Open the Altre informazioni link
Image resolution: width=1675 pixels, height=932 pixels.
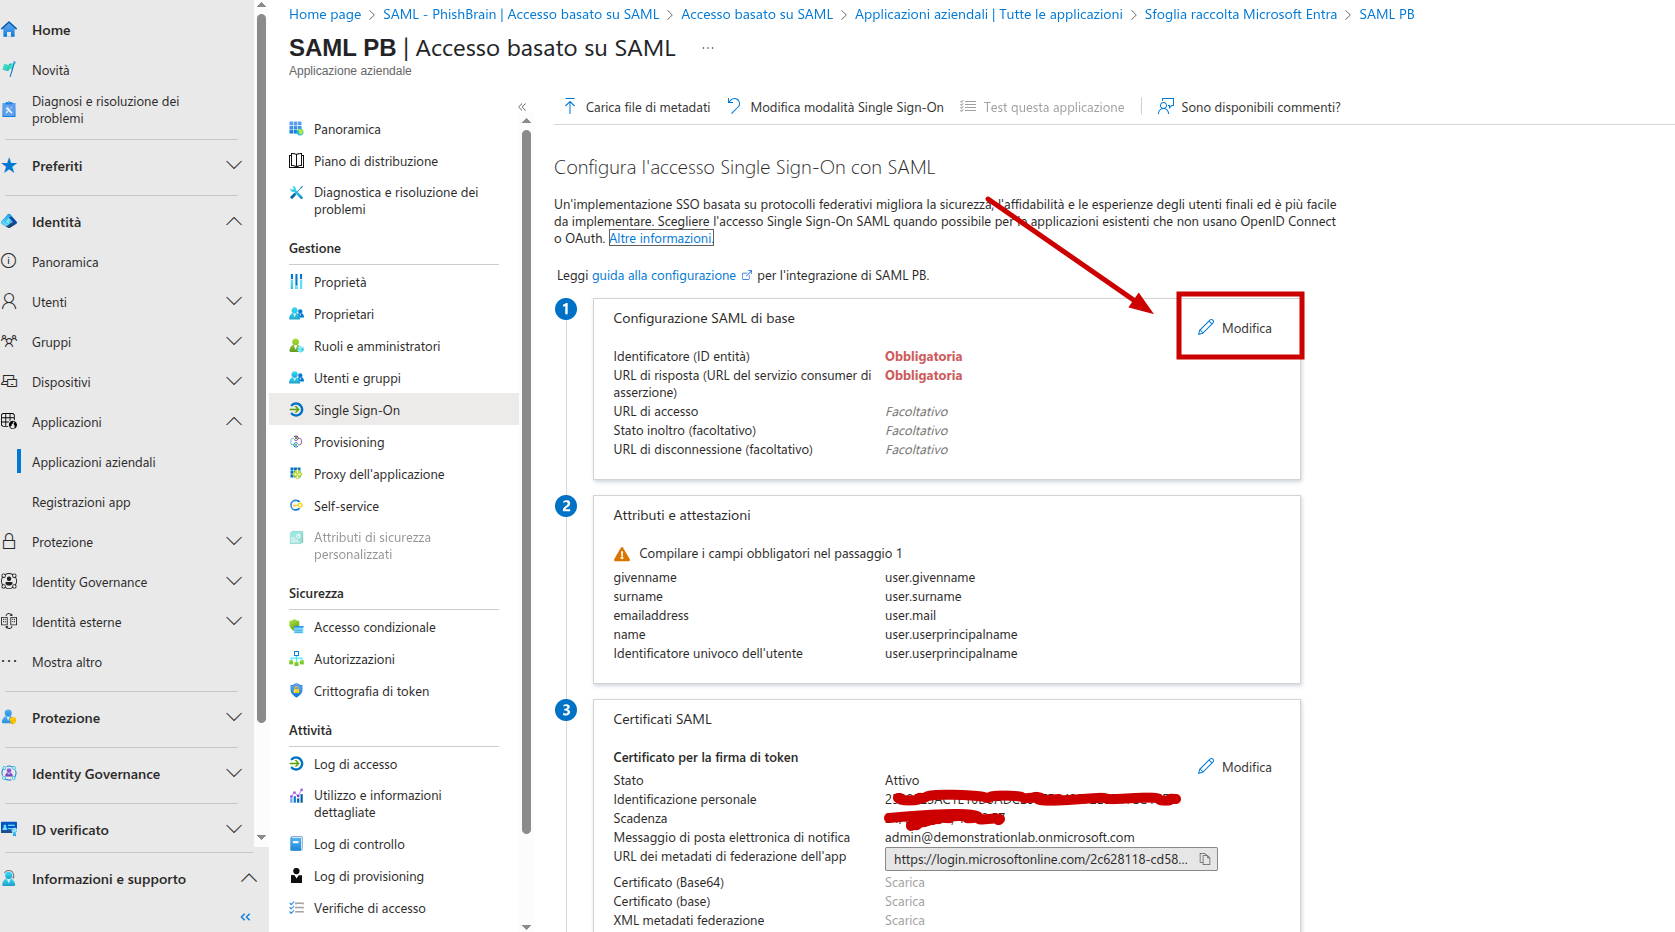click(x=661, y=238)
